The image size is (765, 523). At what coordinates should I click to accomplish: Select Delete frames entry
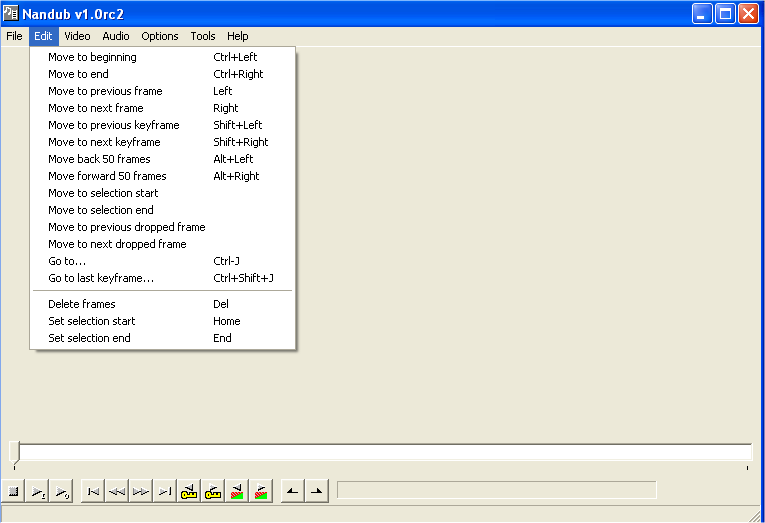coord(162,304)
